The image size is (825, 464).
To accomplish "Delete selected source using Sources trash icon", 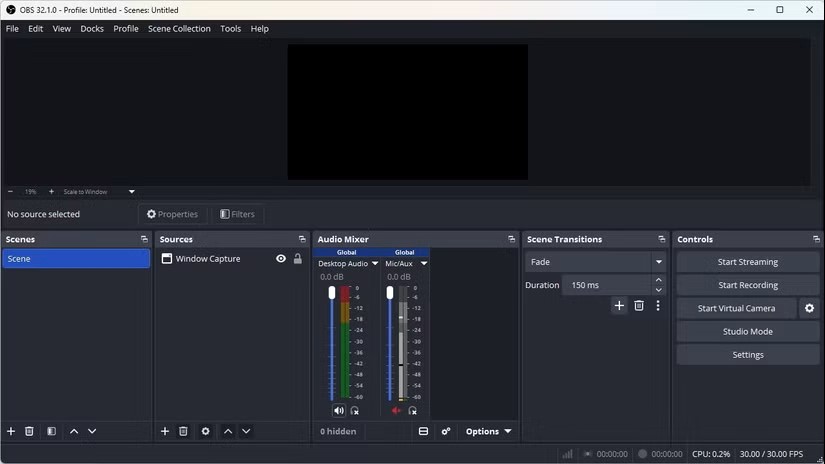I will 183,431.
